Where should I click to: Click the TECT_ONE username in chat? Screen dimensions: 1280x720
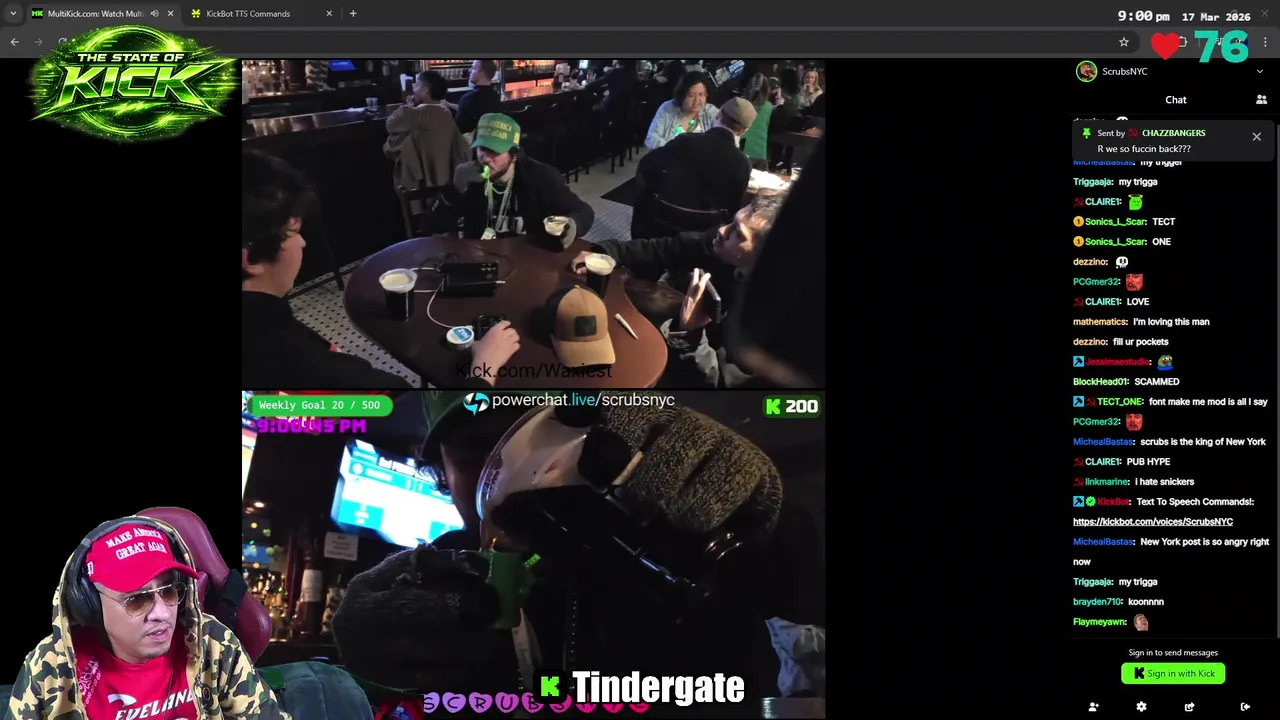pyautogui.click(x=1120, y=402)
